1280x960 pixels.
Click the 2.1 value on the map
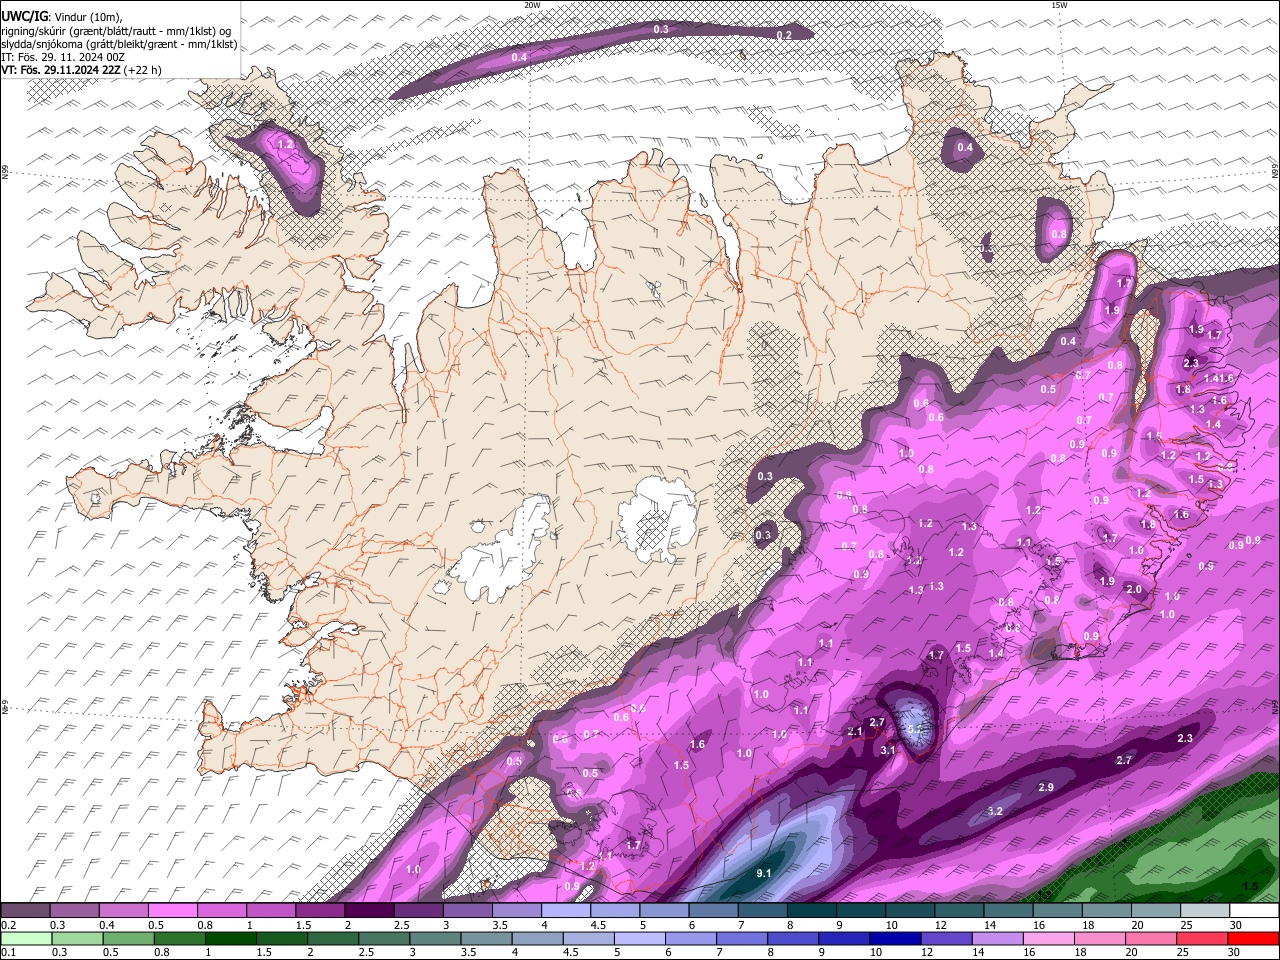(855, 732)
